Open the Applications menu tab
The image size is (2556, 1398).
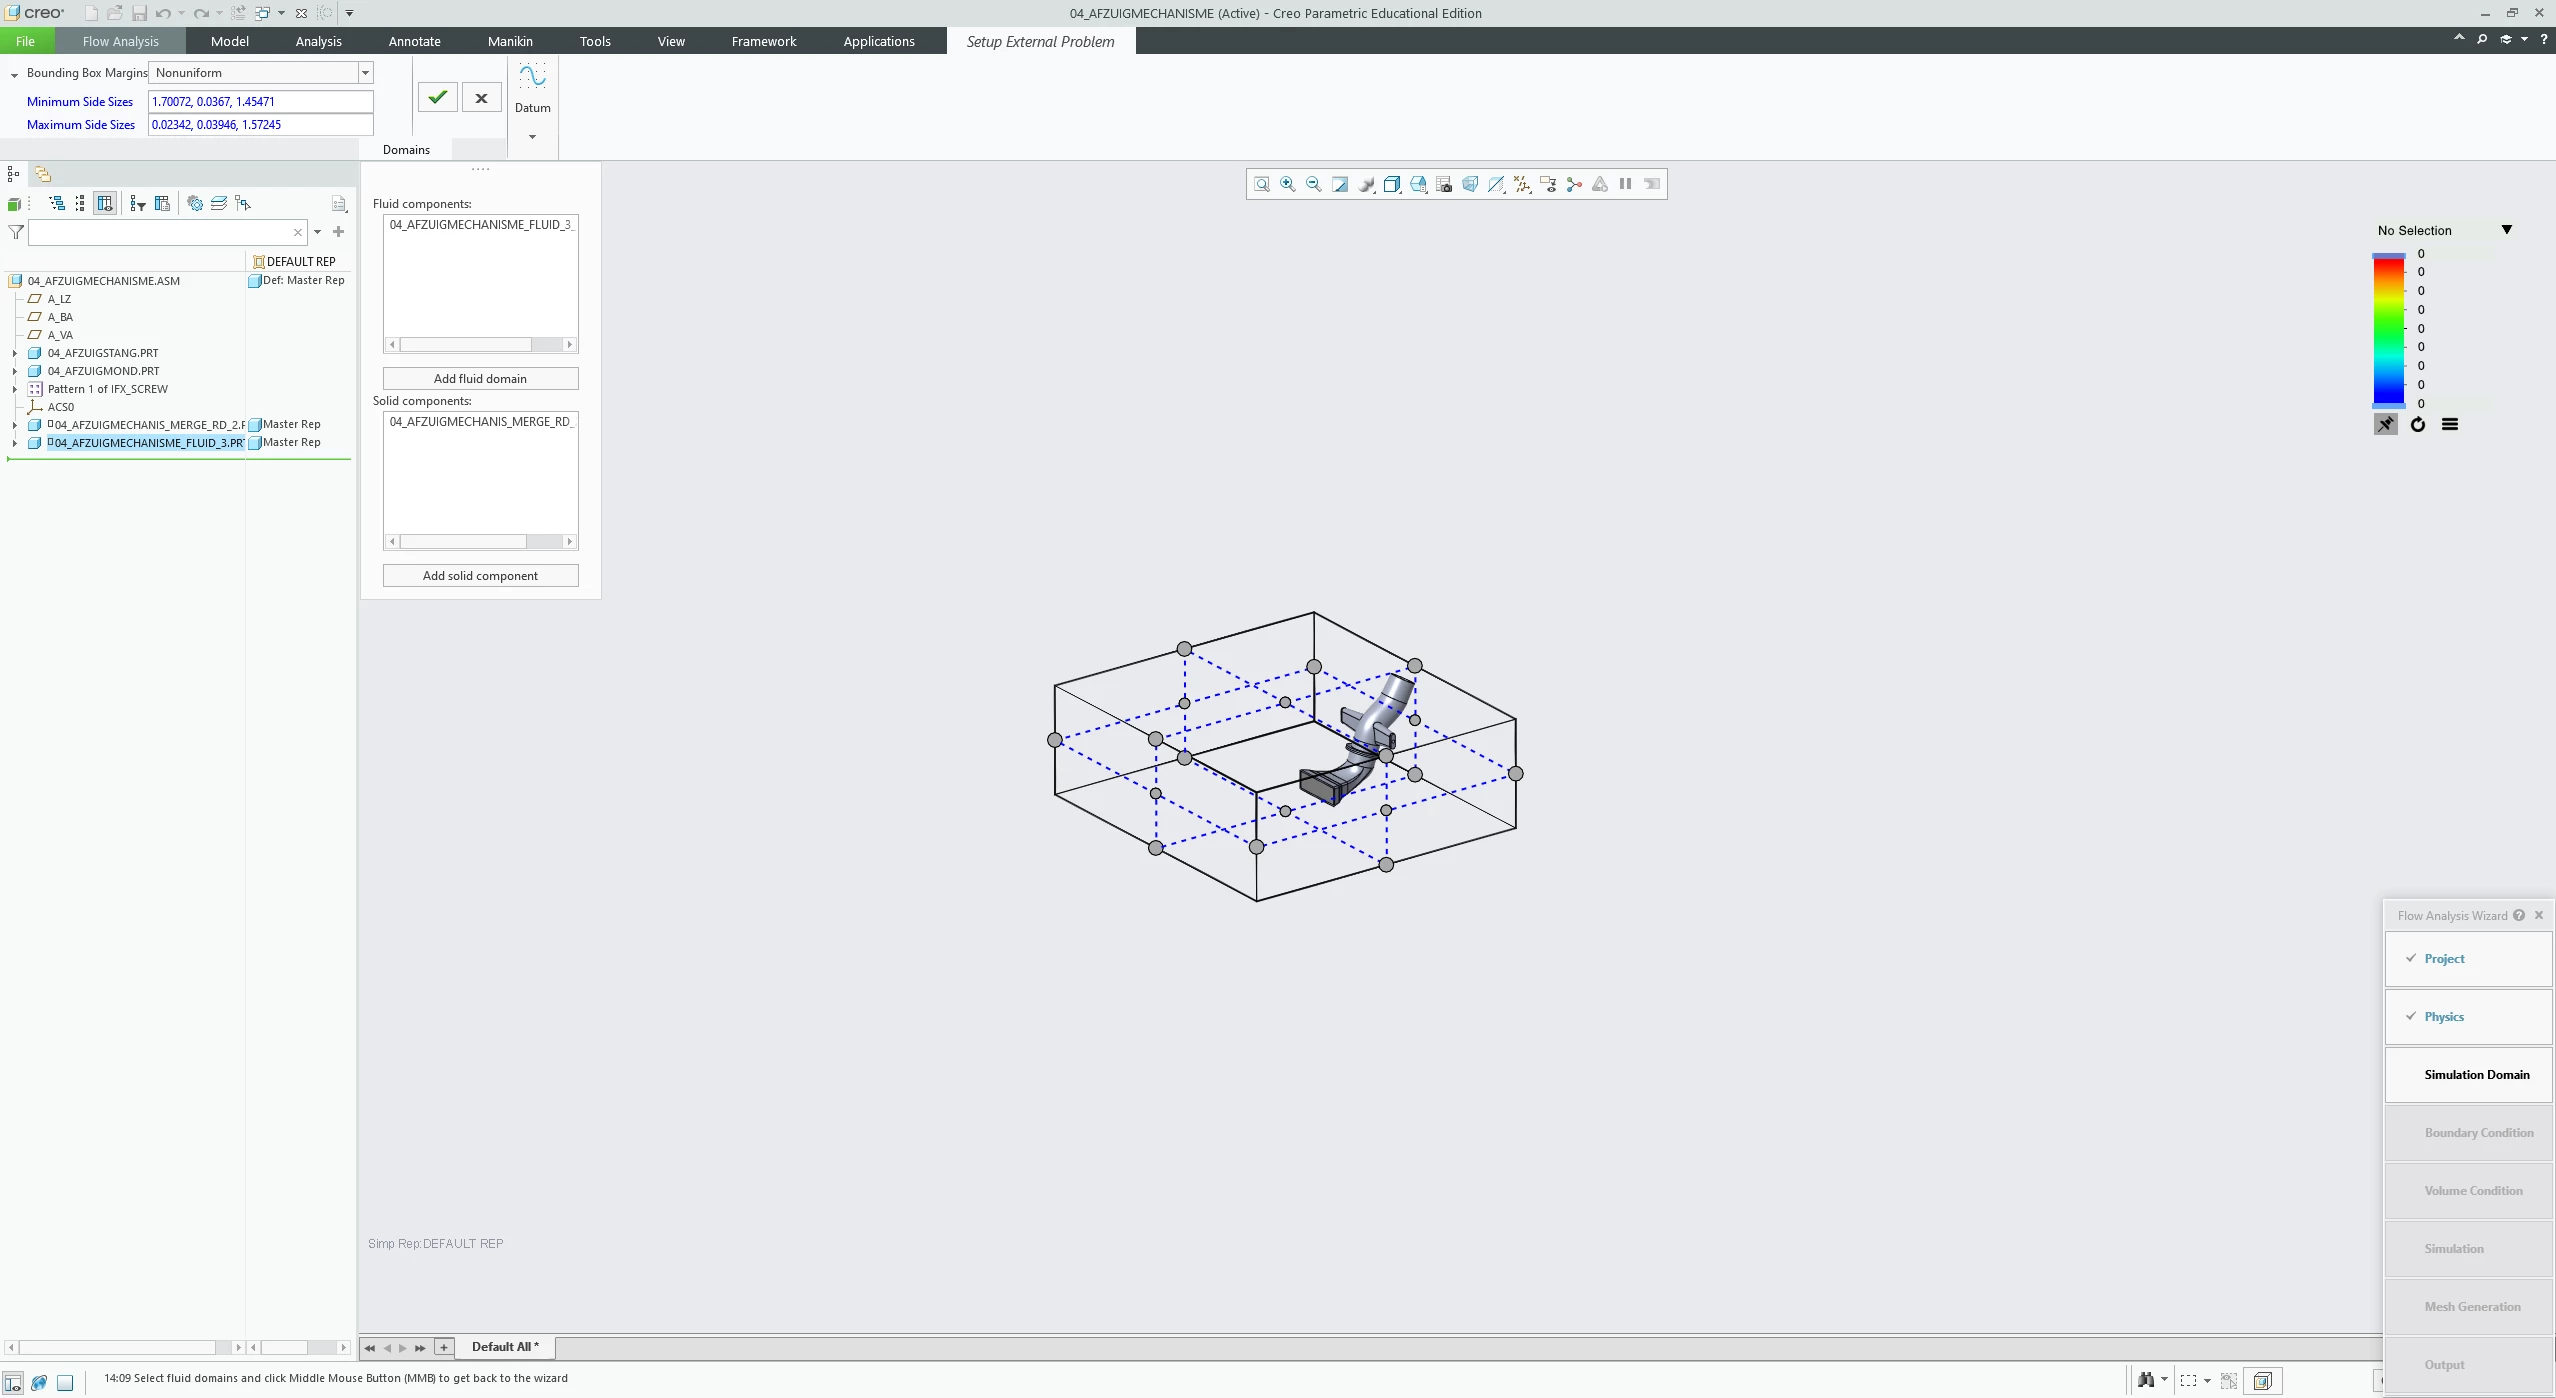(878, 41)
